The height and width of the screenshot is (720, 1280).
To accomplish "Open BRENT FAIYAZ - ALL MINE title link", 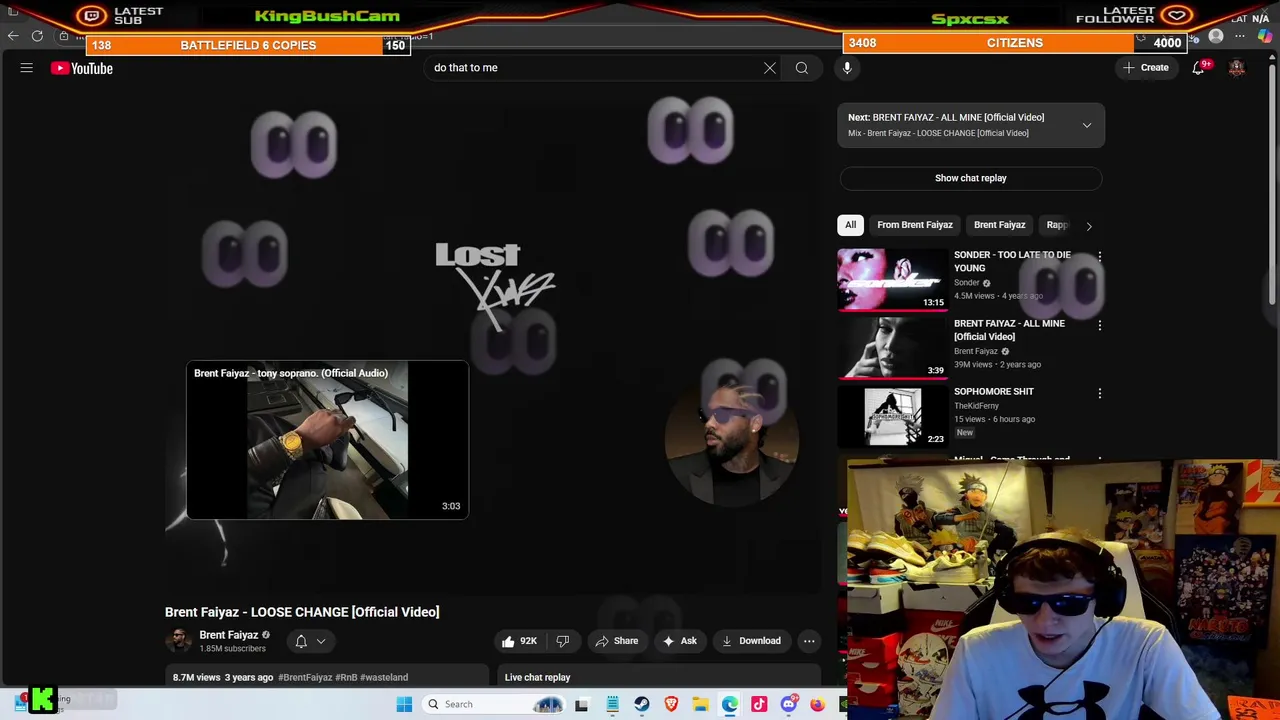I will coord(1009,330).
